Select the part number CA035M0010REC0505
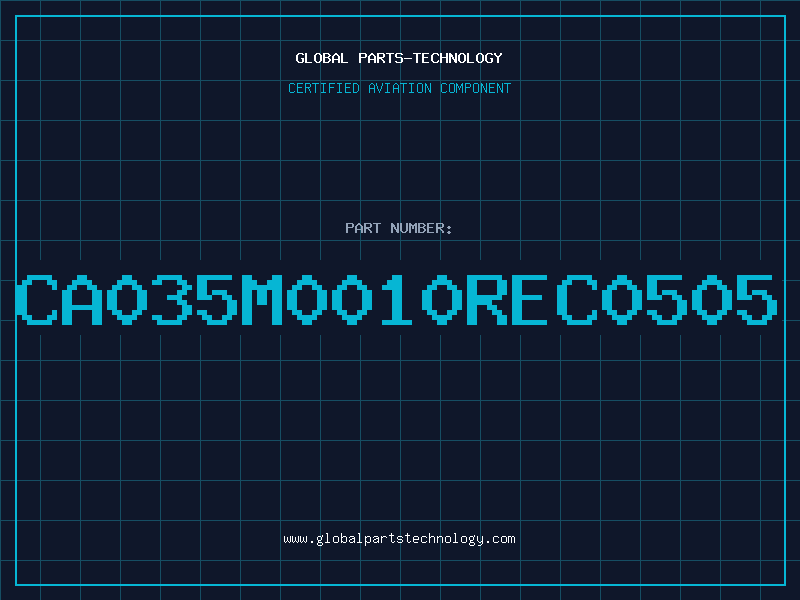 coord(397,300)
